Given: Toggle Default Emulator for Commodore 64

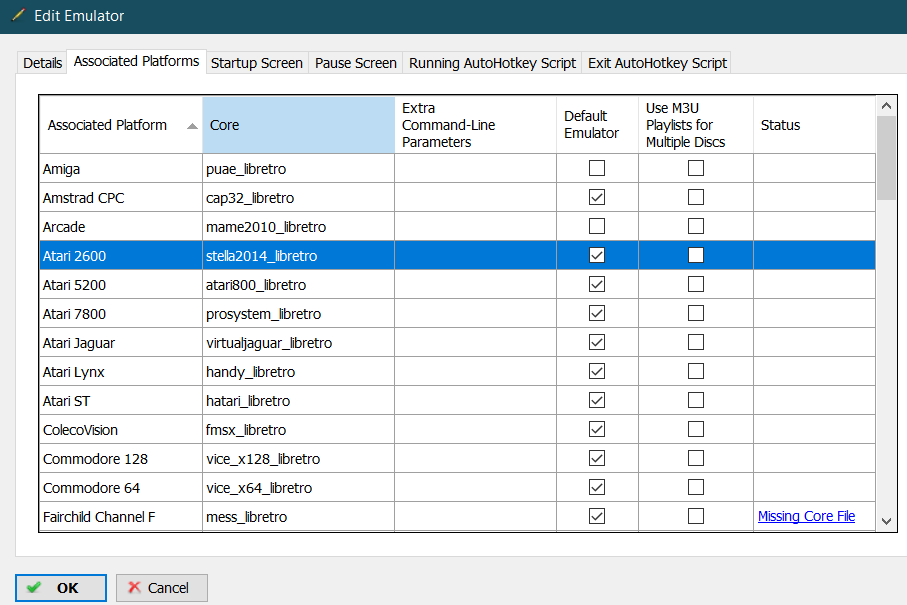Looking at the screenshot, I should 597,487.
